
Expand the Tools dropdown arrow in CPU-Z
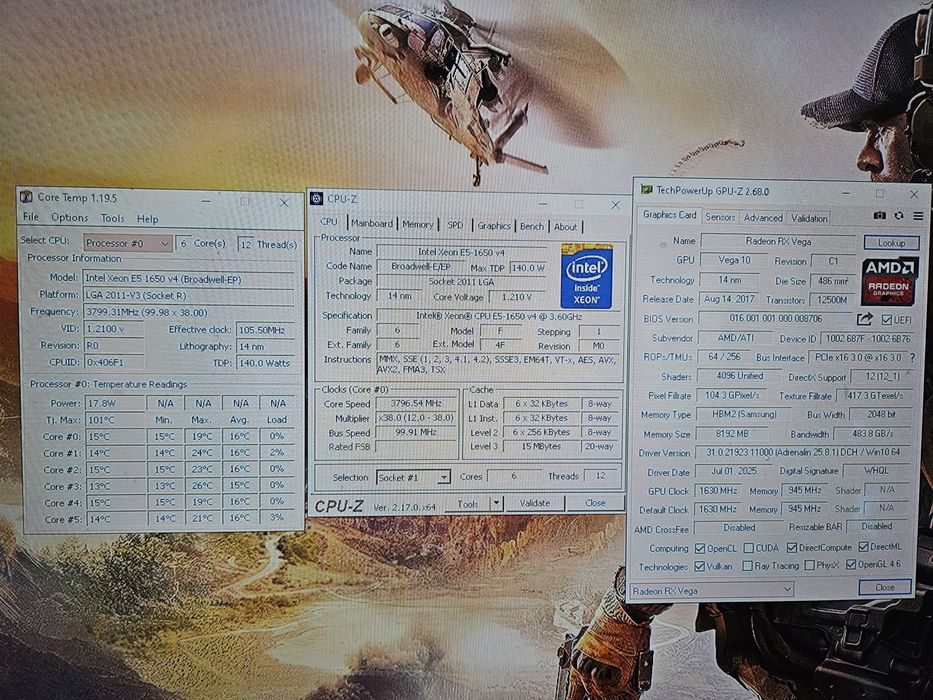tap(496, 504)
